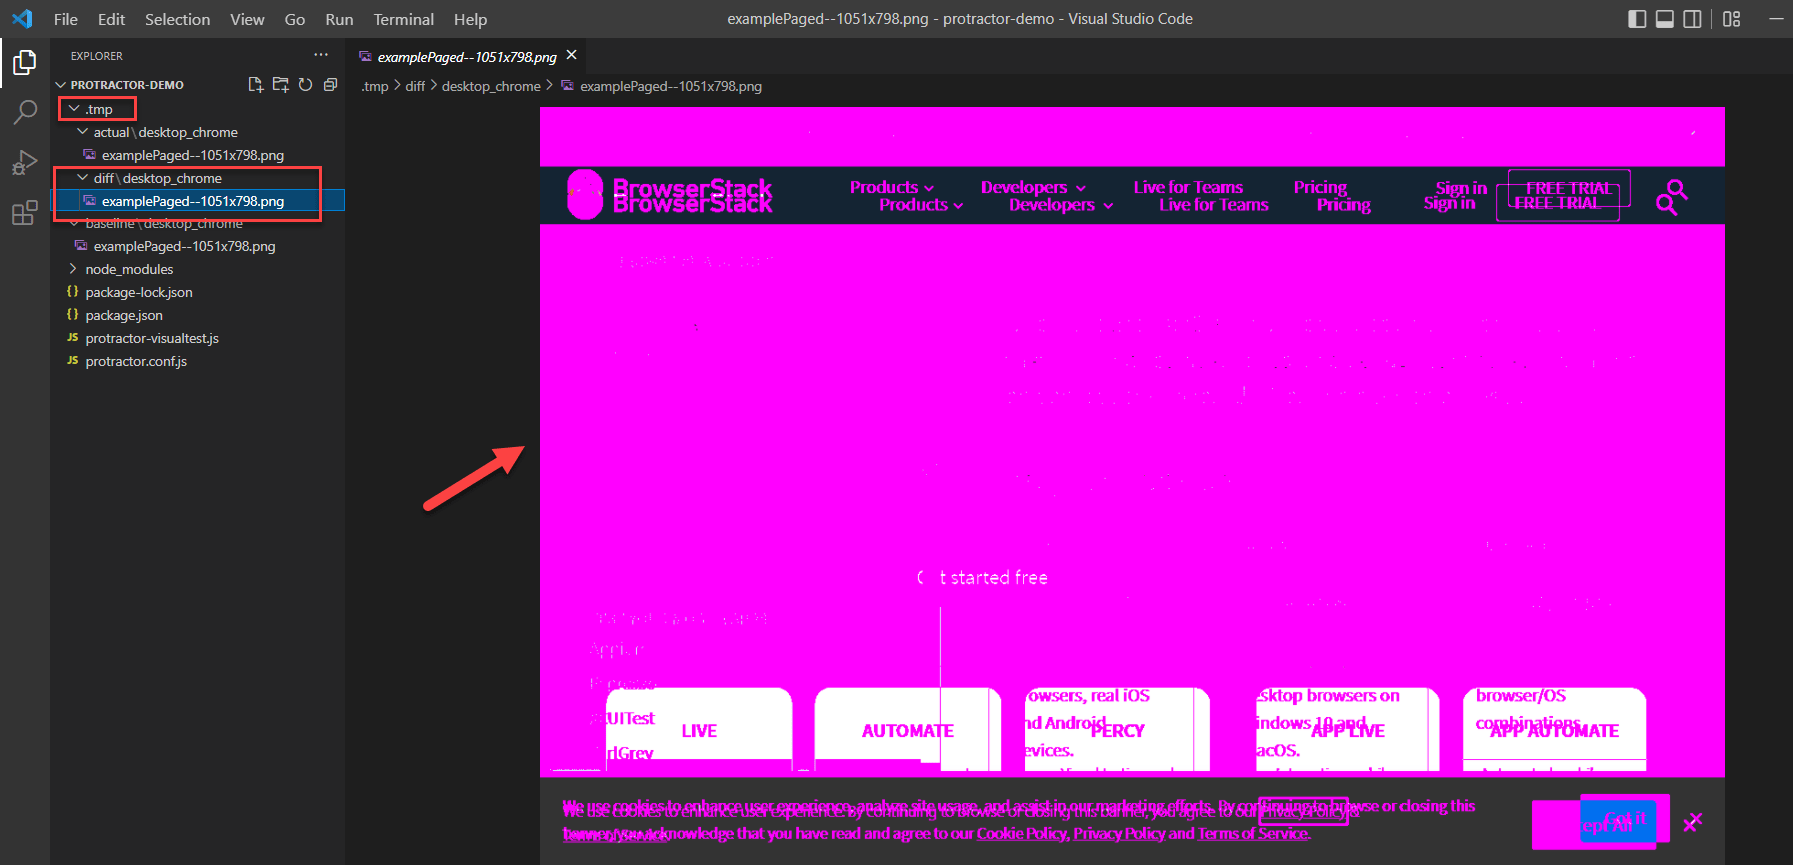The width and height of the screenshot is (1793, 865).
Task: Open the Run menu
Action: coord(339,19)
